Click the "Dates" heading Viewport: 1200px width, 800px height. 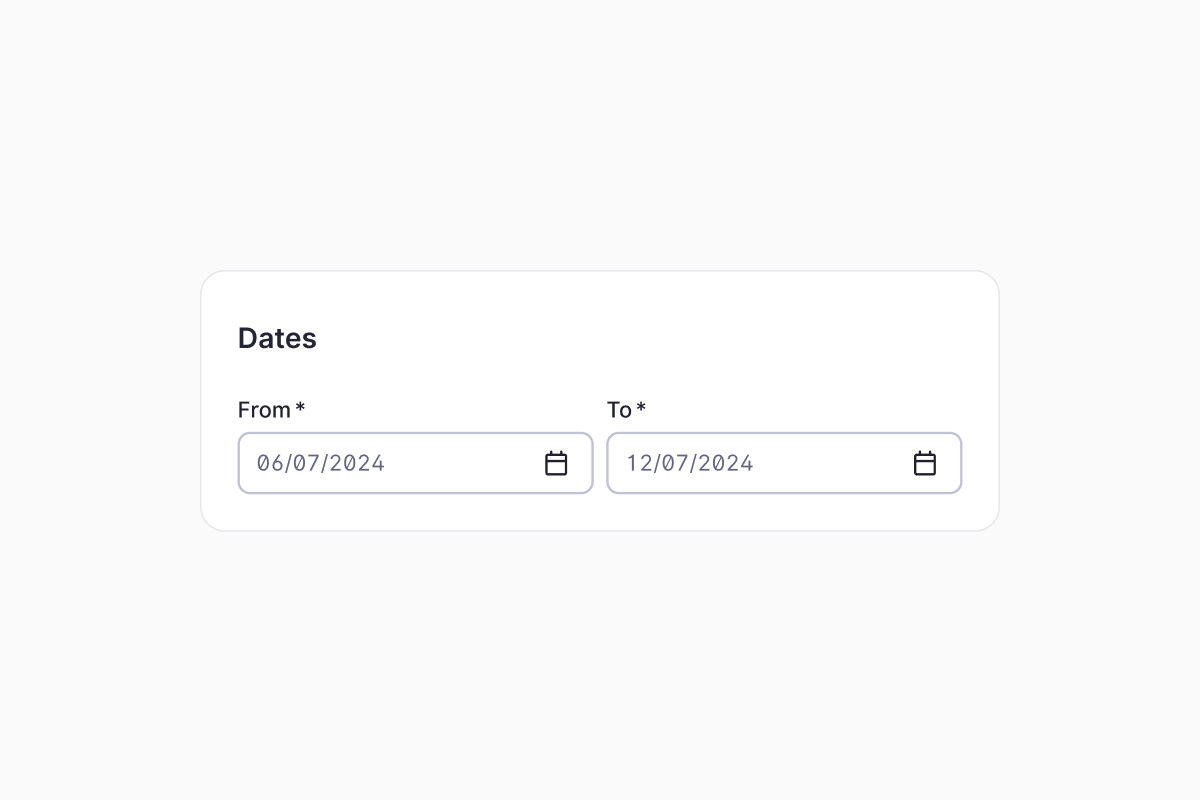[x=277, y=338]
